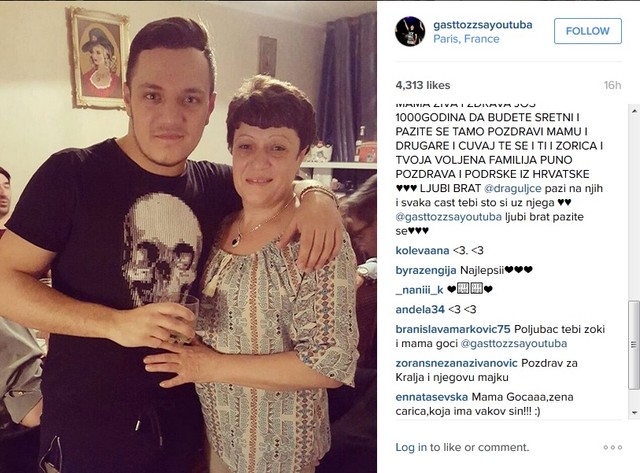Click the scrollbar up arrow in comments
The height and width of the screenshot is (473, 640).
point(635,110)
